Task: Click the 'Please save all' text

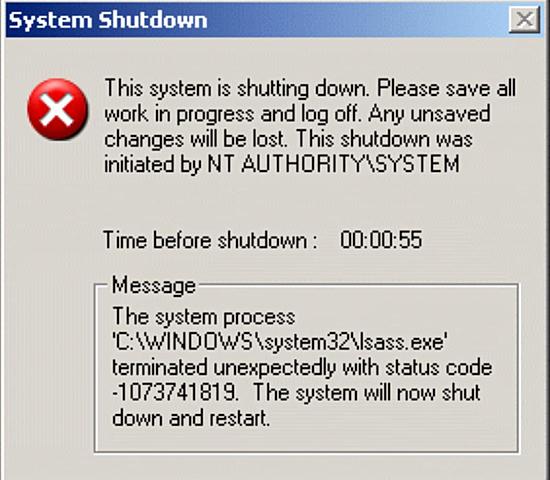Action: 447,88
